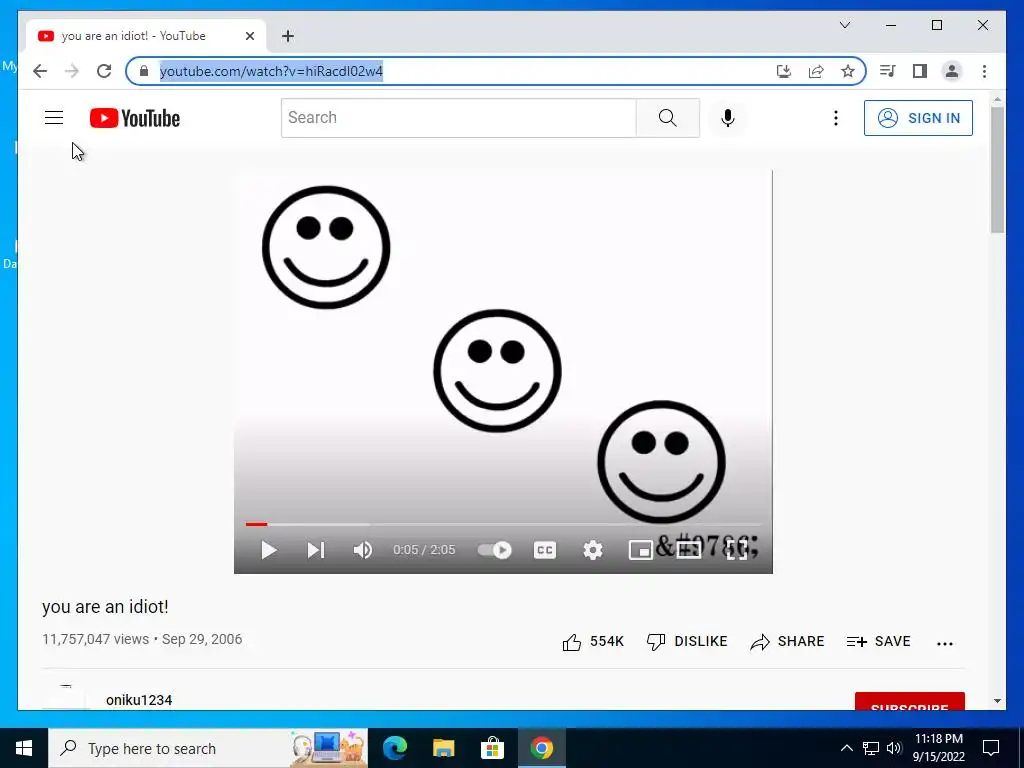Go to YouTube home via logo

coord(135,118)
